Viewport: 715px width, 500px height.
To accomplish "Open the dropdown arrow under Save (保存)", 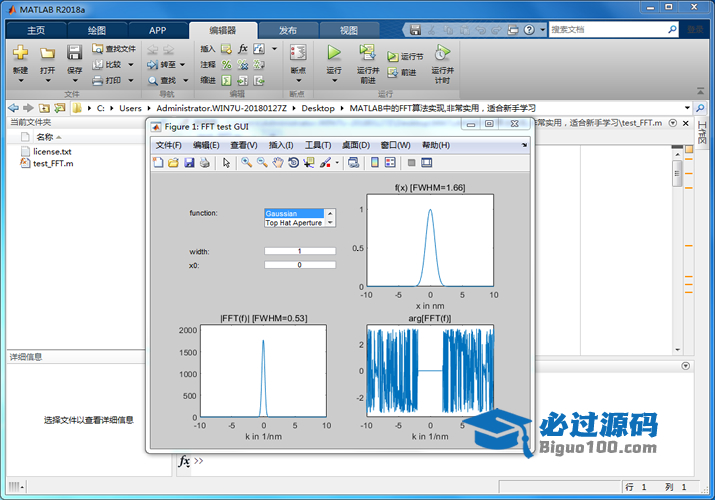I will click(x=75, y=81).
